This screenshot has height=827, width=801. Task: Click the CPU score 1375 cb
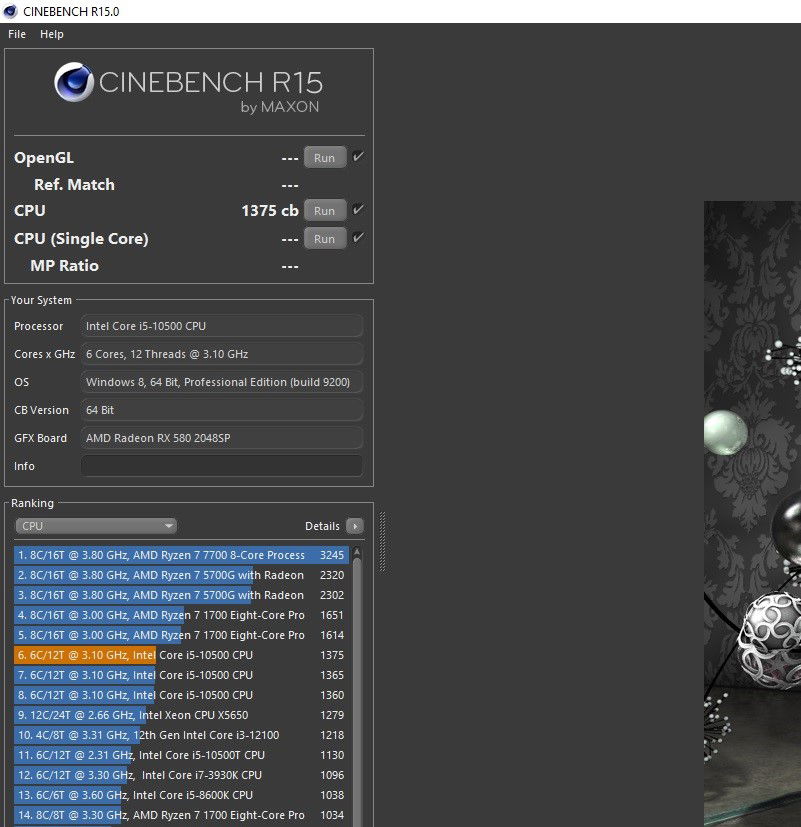(270, 210)
